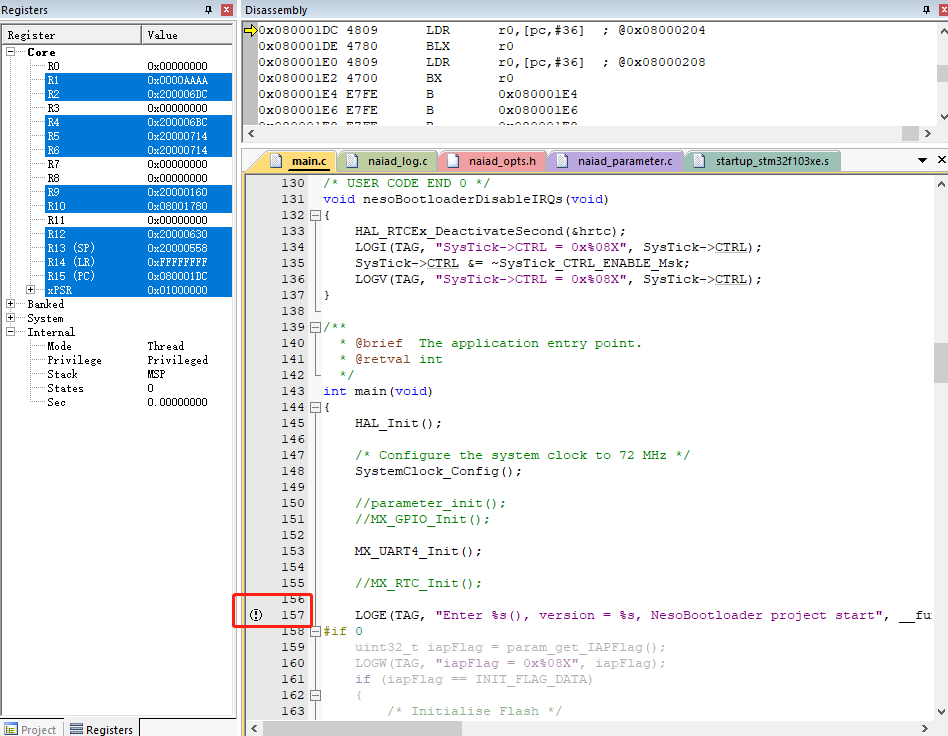This screenshot has height=736, width=948.
Task: Click the Privilege row
Action: coord(138,360)
